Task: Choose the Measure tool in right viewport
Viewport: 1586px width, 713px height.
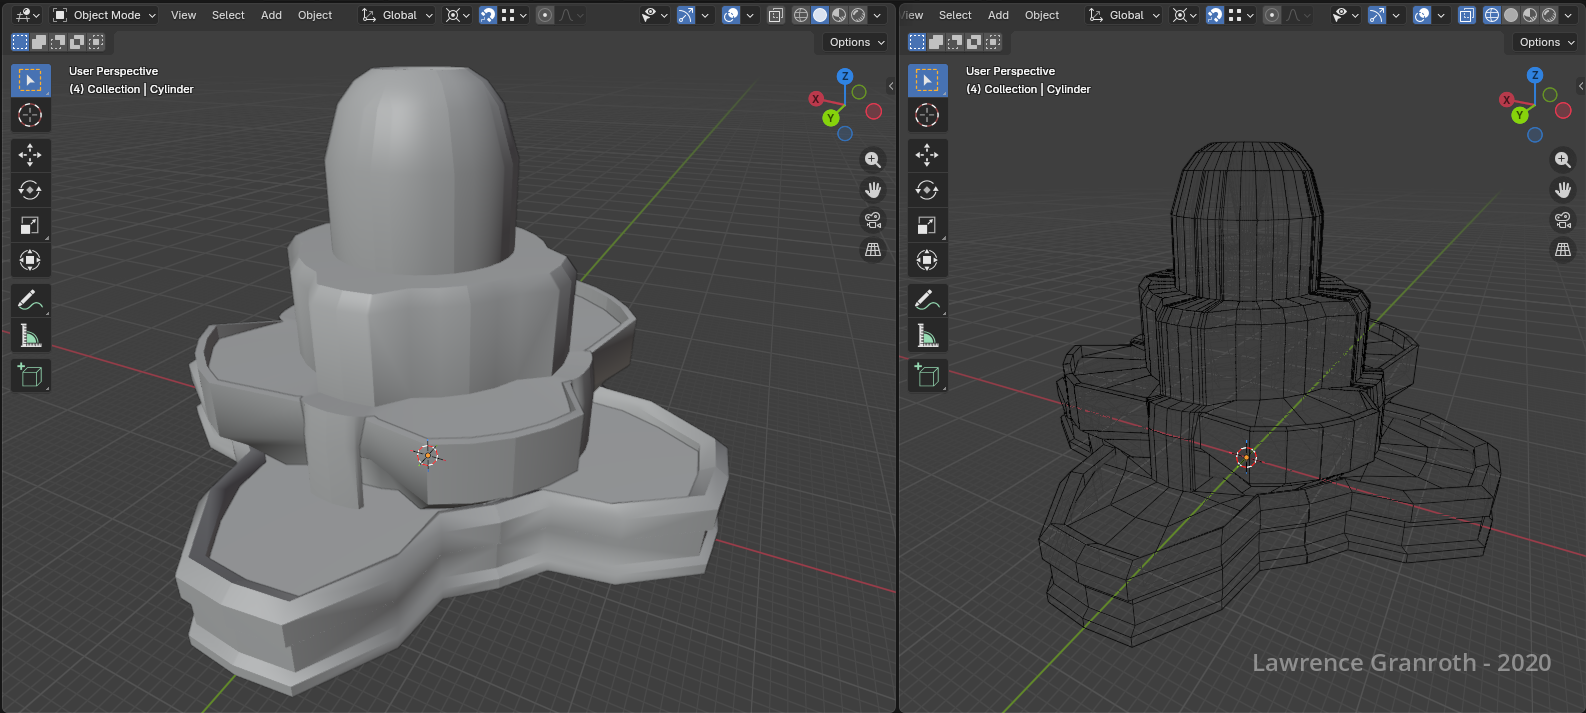Action: (927, 336)
